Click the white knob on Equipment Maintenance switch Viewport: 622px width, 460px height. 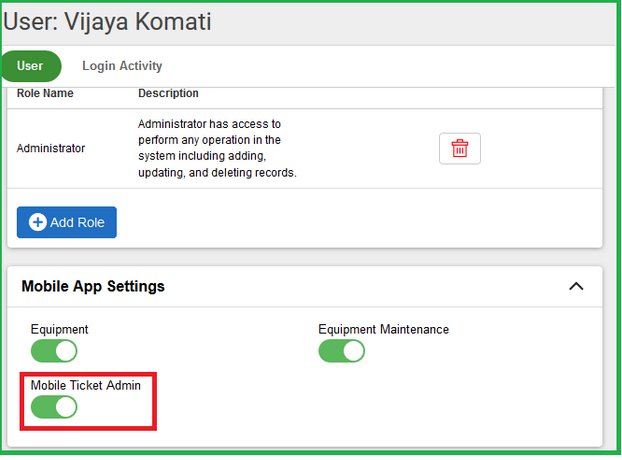(353, 351)
